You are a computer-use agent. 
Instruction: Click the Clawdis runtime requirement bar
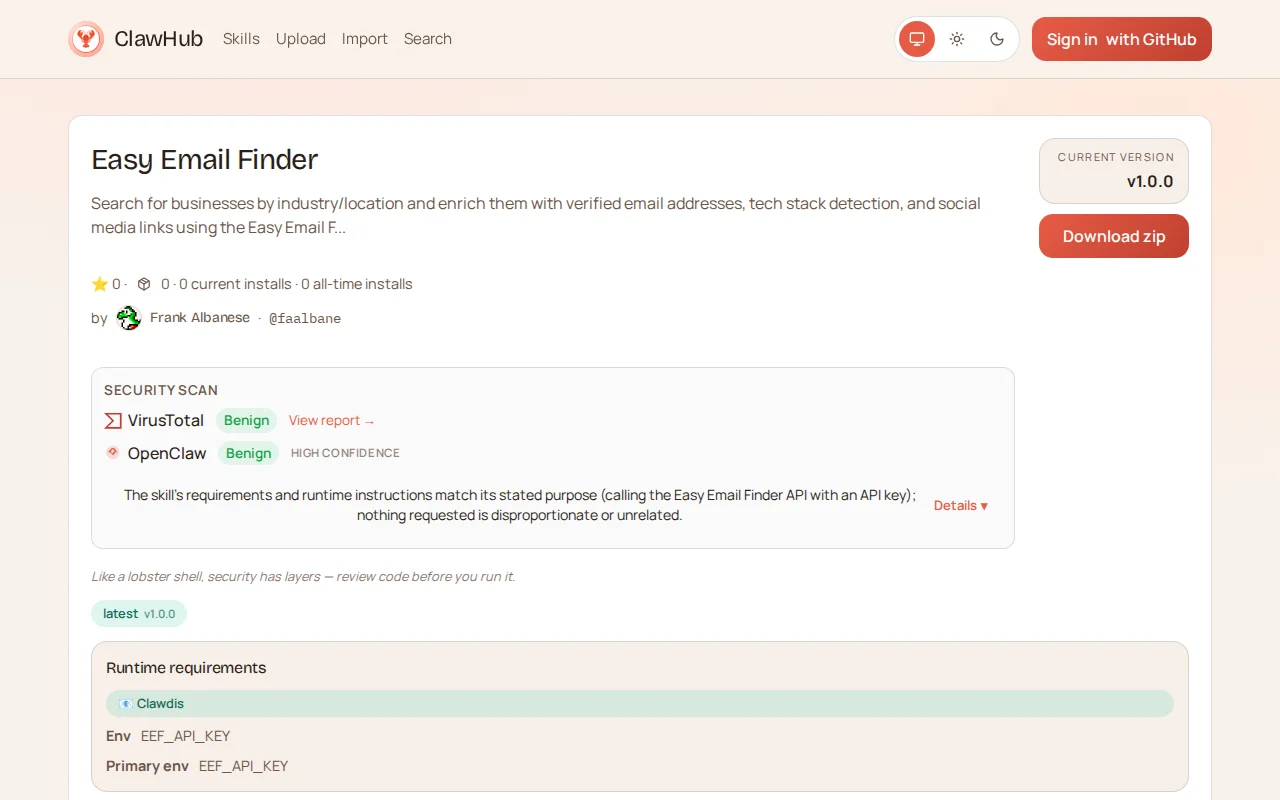[640, 704]
